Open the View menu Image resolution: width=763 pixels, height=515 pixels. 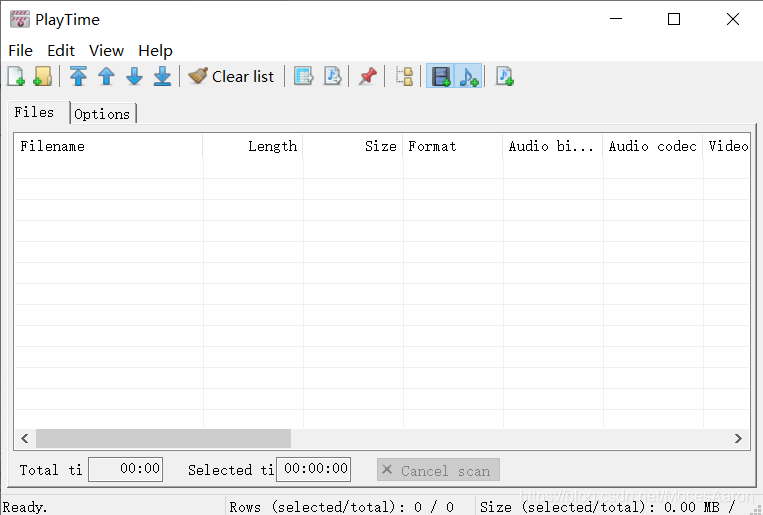pos(106,51)
